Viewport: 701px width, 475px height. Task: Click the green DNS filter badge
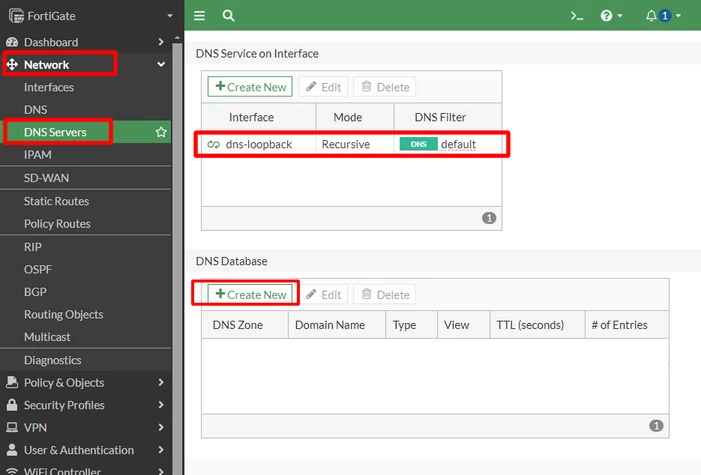click(x=418, y=144)
